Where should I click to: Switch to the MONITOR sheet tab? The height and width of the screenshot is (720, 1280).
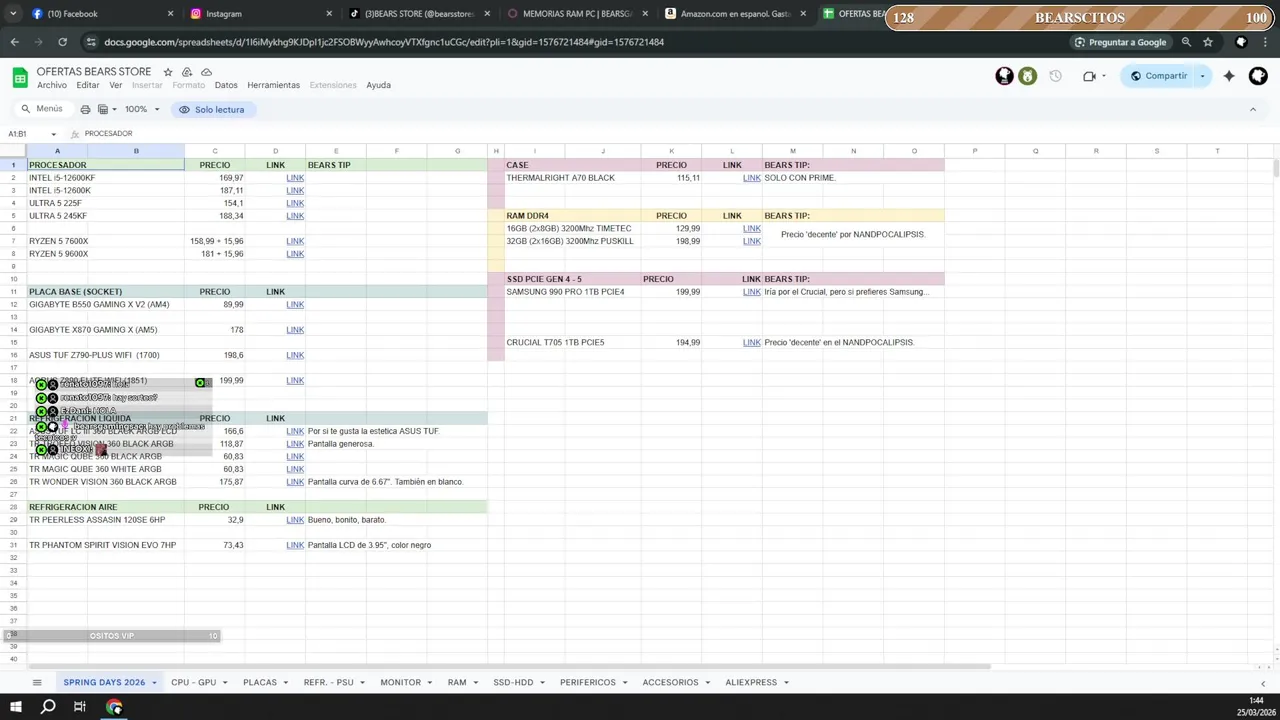pos(400,682)
